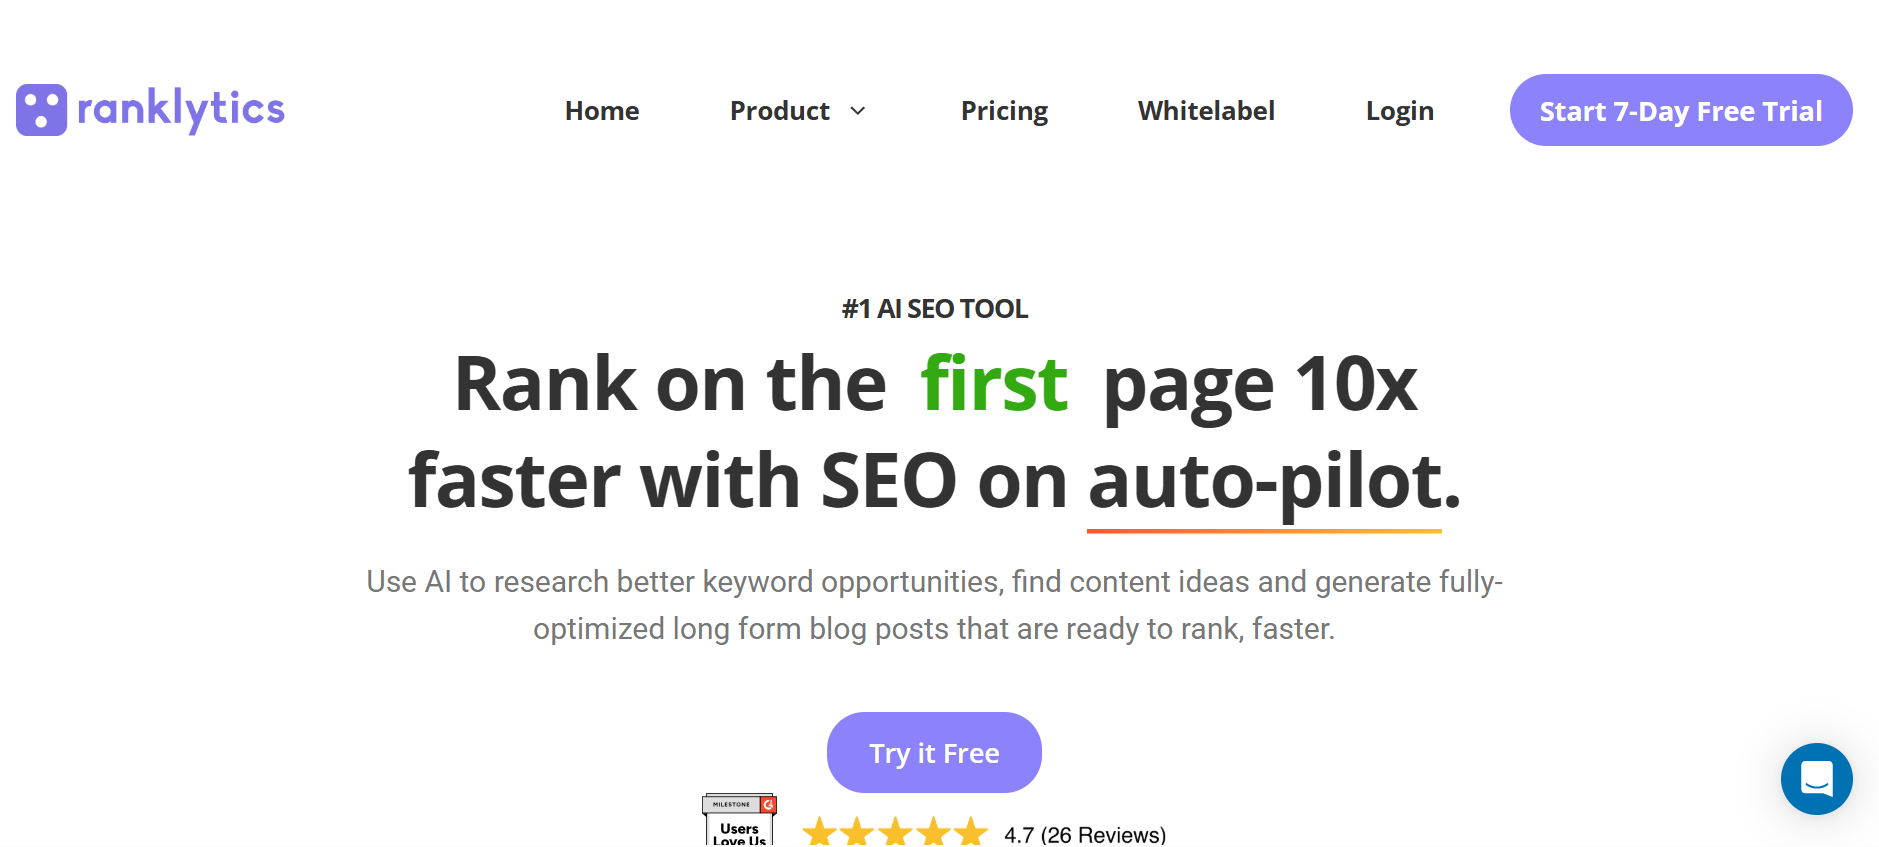Open the Product navigation item
Screen dimensions: 1879x847
pyautogui.click(x=780, y=111)
